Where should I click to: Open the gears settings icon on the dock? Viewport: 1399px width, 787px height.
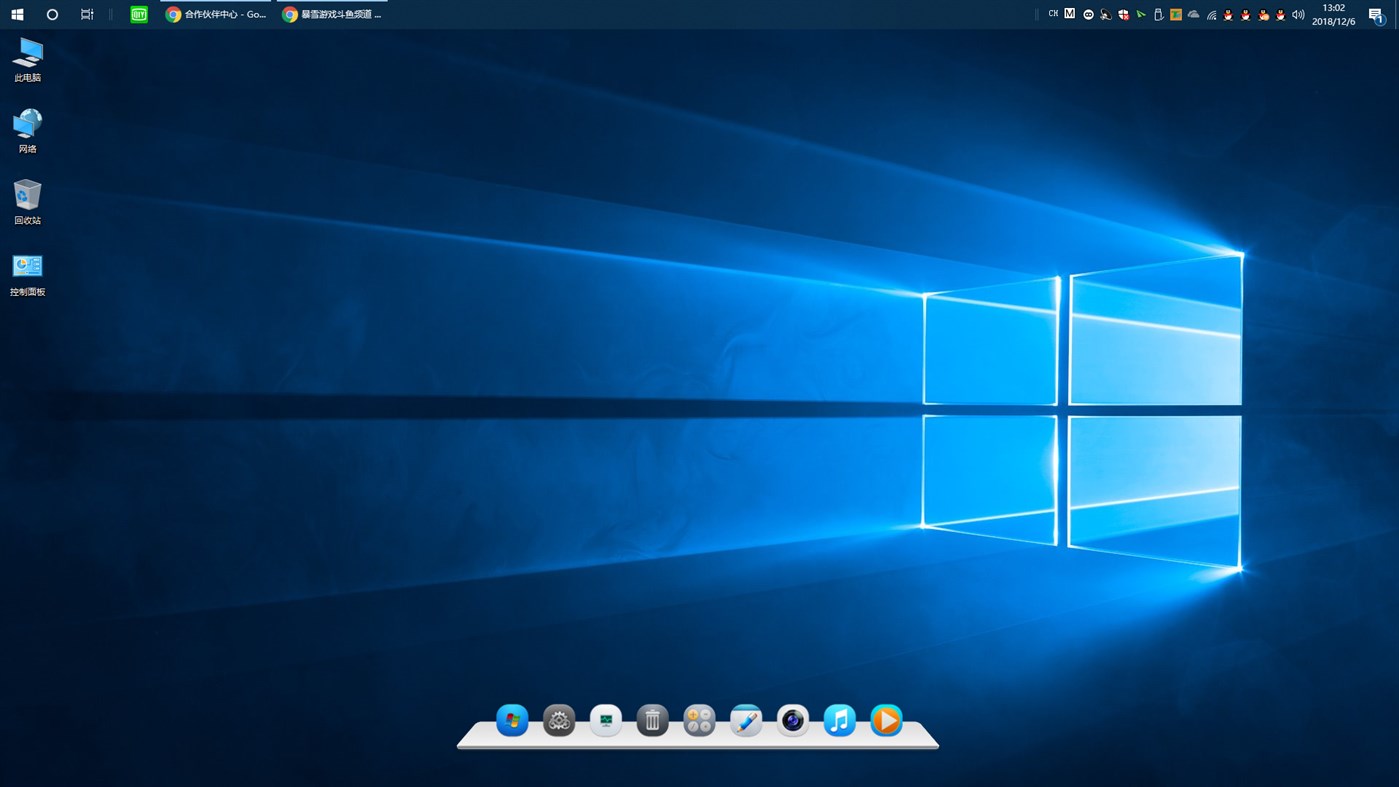pyautogui.click(x=559, y=719)
